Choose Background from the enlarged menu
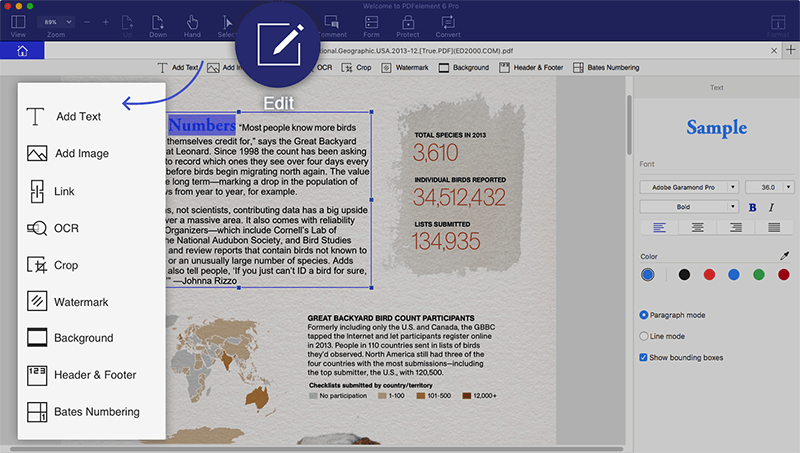The width and height of the screenshot is (800, 453). [70, 338]
